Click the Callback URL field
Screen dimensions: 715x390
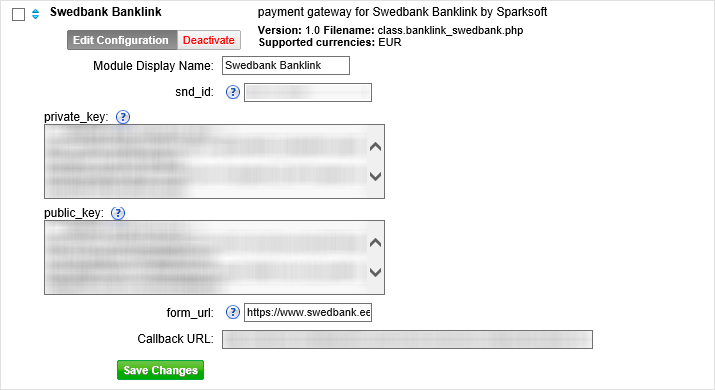pyautogui.click(x=407, y=339)
